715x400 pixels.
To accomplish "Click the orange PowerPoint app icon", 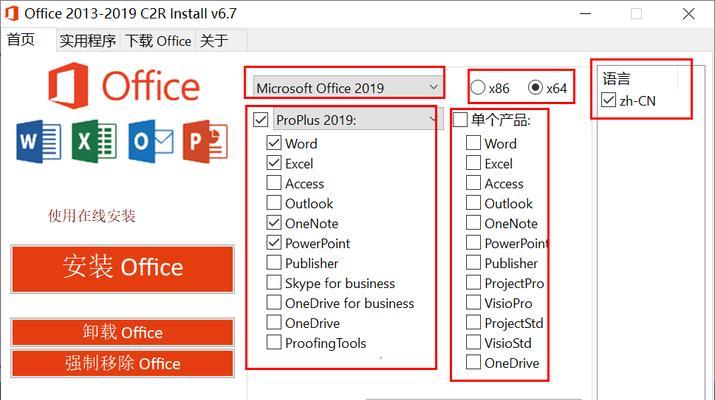I will 205,141.
